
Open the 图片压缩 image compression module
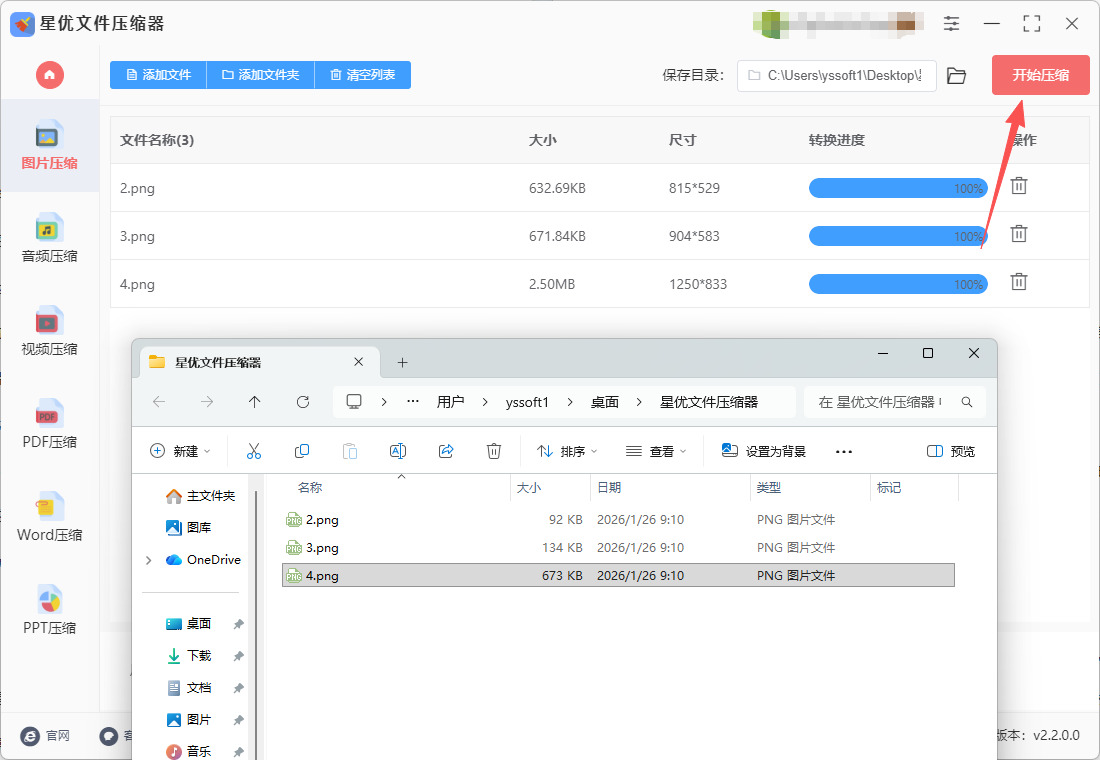click(x=49, y=146)
